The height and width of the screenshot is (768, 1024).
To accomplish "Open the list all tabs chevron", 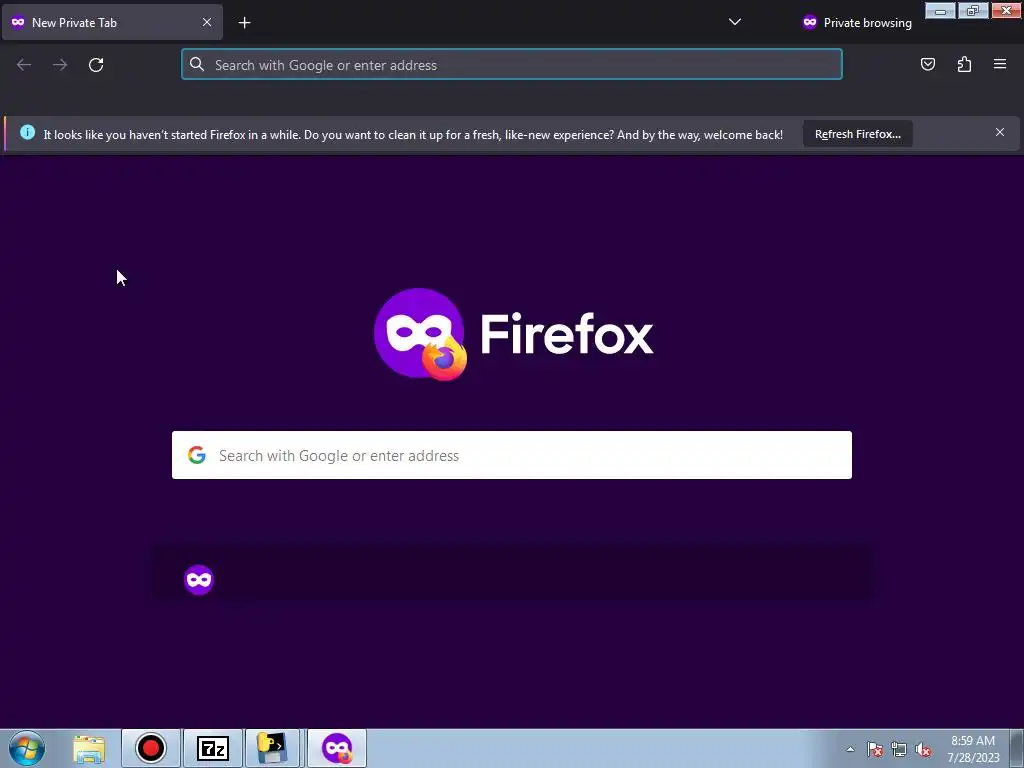I will pyautogui.click(x=735, y=22).
